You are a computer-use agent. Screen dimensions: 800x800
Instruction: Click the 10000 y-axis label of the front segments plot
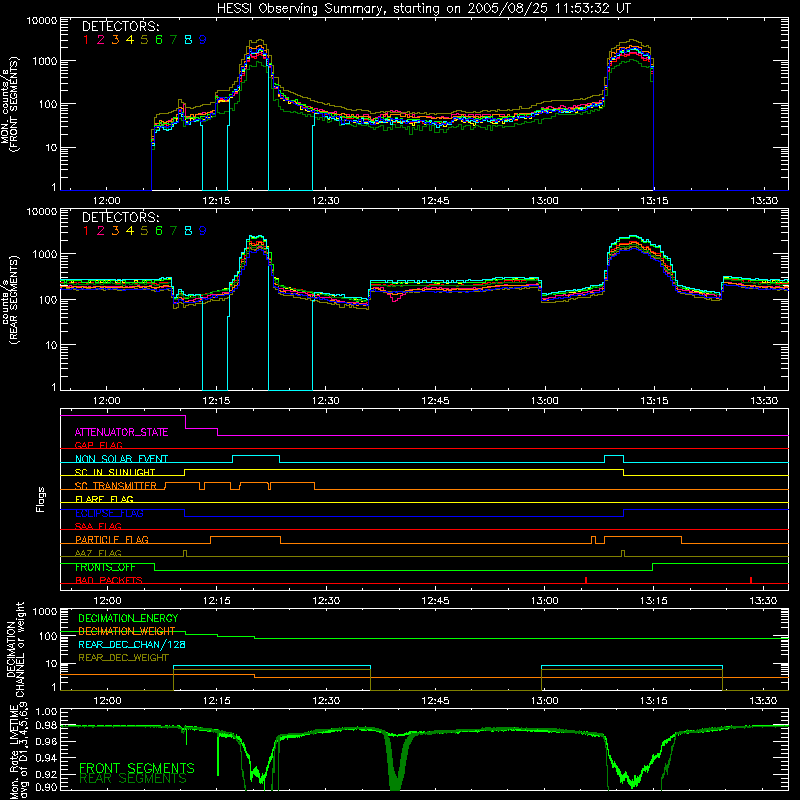[42, 21]
